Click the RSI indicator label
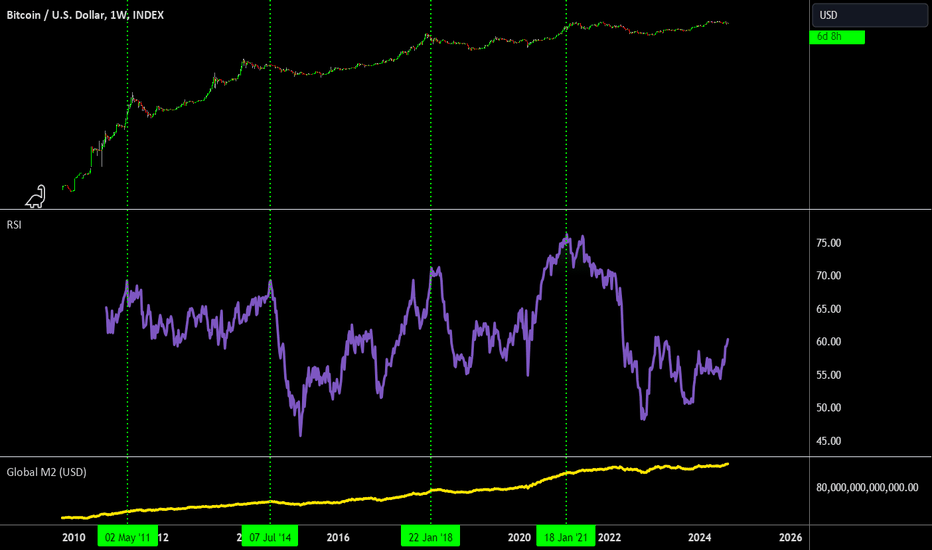Screen dimensions: 932x550 pos(14,225)
